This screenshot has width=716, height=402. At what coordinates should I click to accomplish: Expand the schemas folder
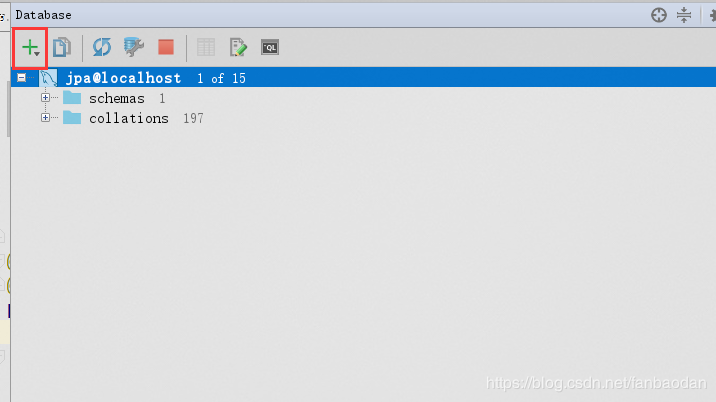45,97
